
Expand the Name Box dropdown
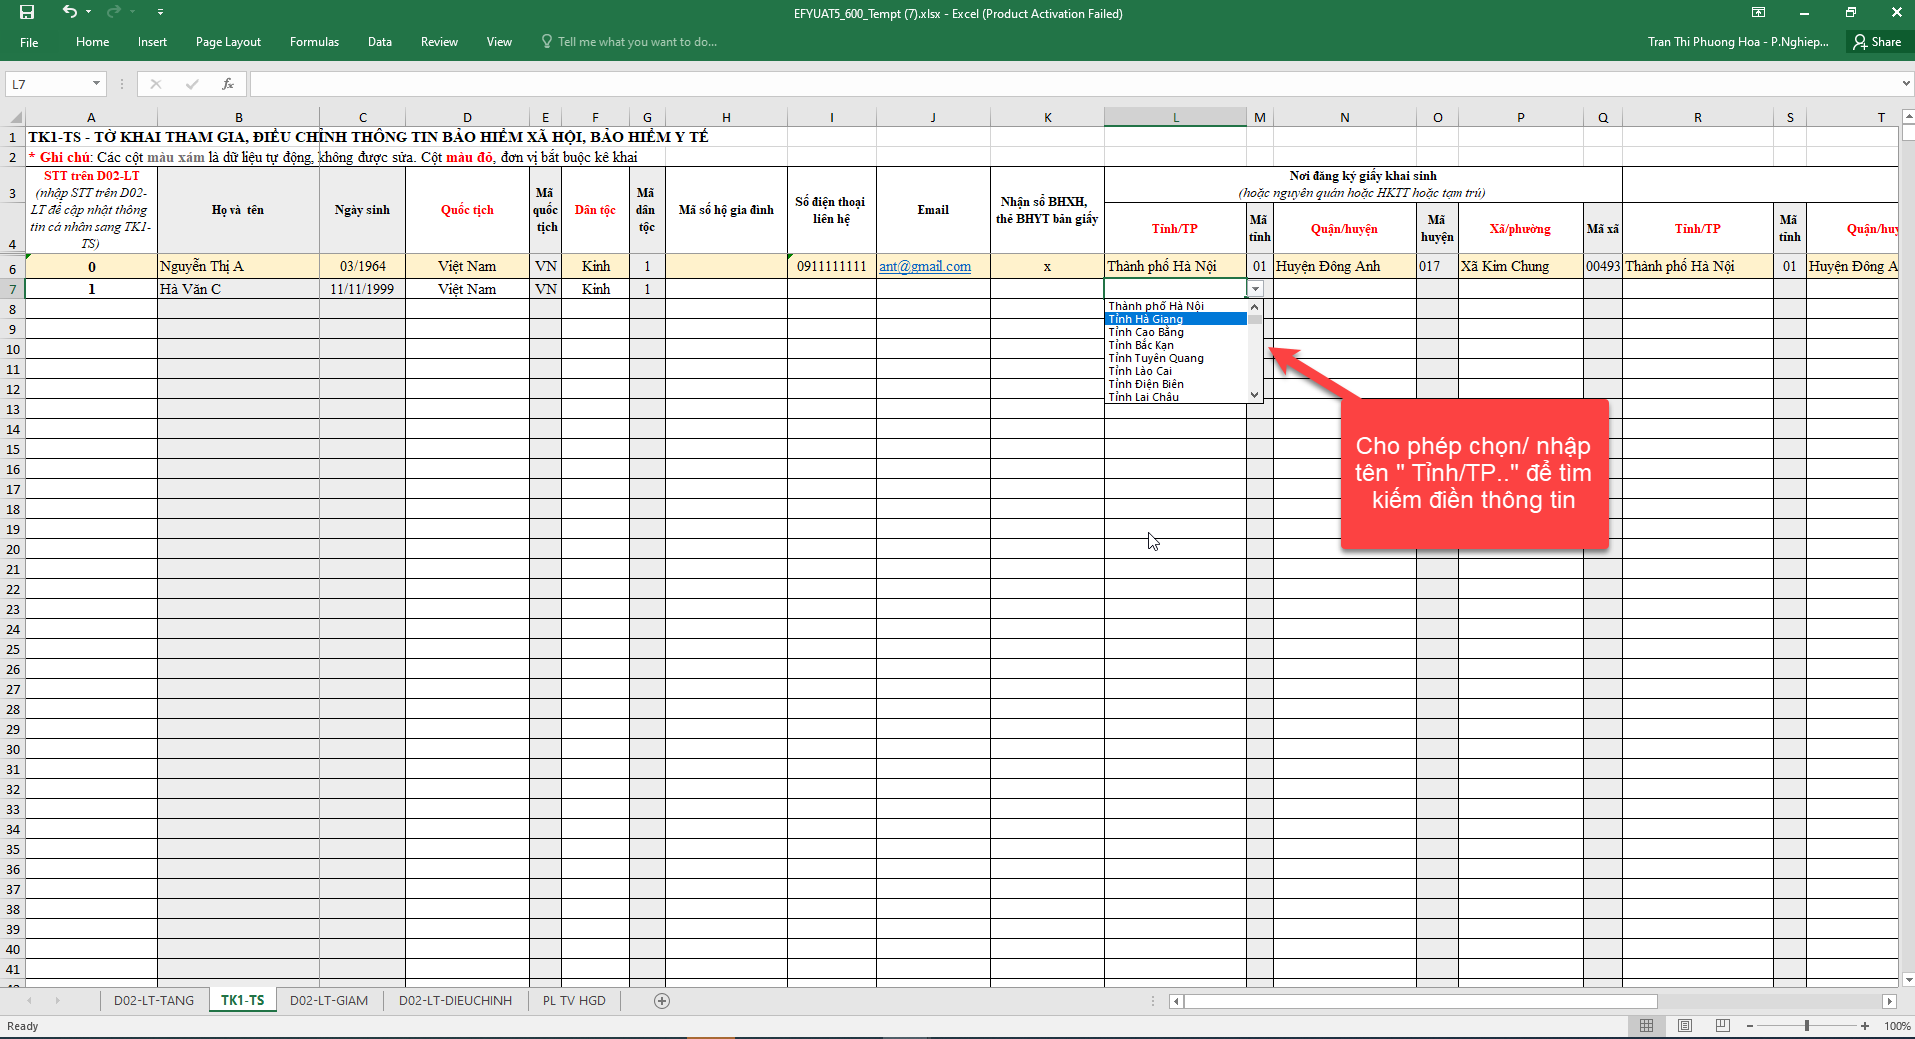pos(96,84)
